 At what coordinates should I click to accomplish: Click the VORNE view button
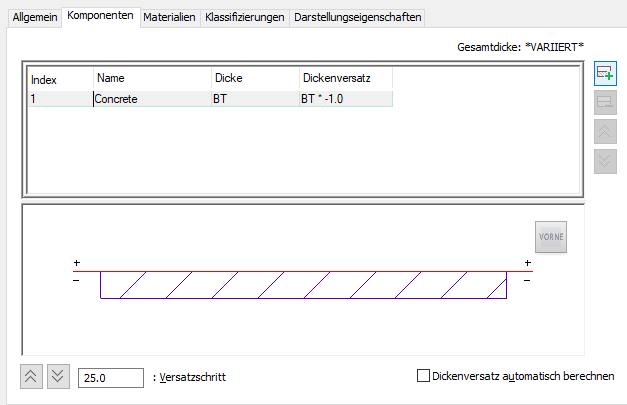point(551,237)
